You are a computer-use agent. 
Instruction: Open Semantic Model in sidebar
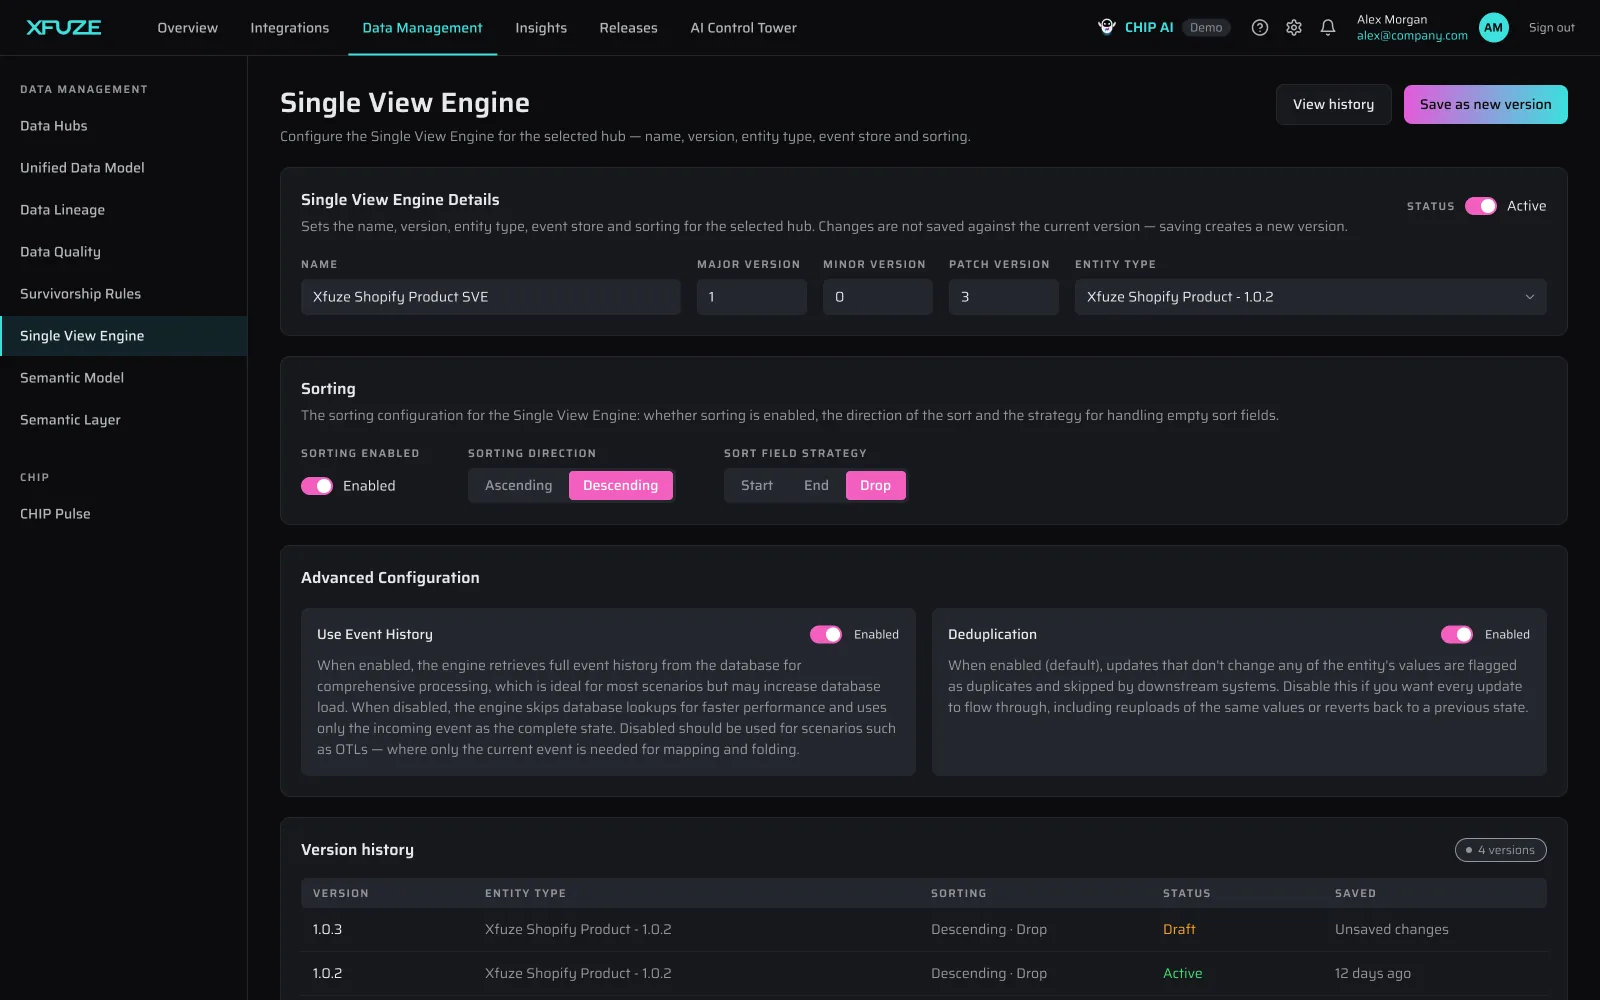click(123, 378)
